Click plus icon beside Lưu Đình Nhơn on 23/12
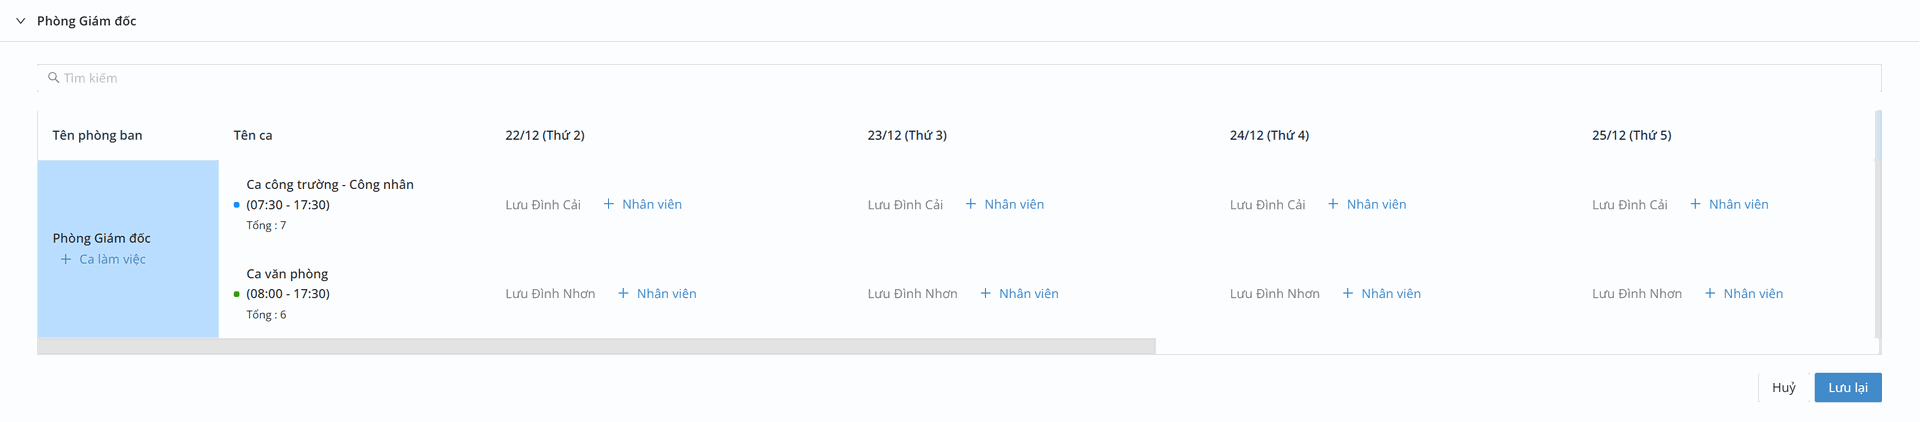 (x=985, y=294)
